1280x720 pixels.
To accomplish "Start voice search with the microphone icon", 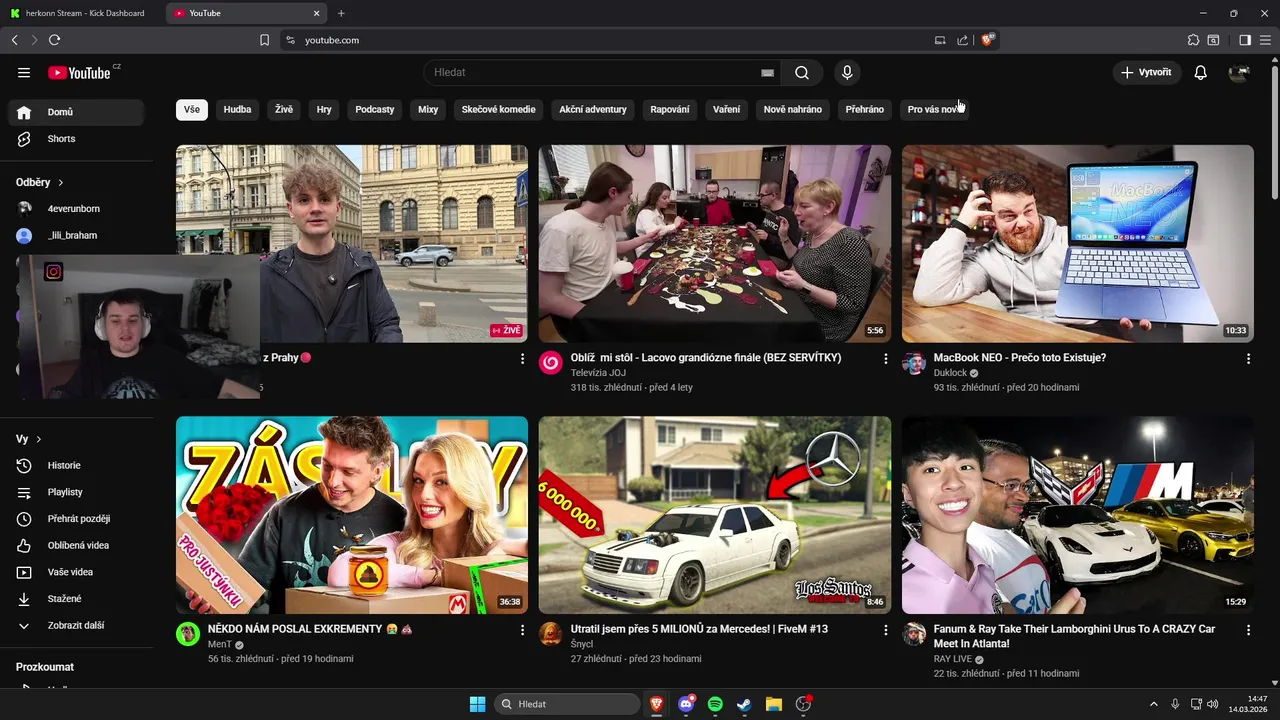I will pyautogui.click(x=847, y=72).
